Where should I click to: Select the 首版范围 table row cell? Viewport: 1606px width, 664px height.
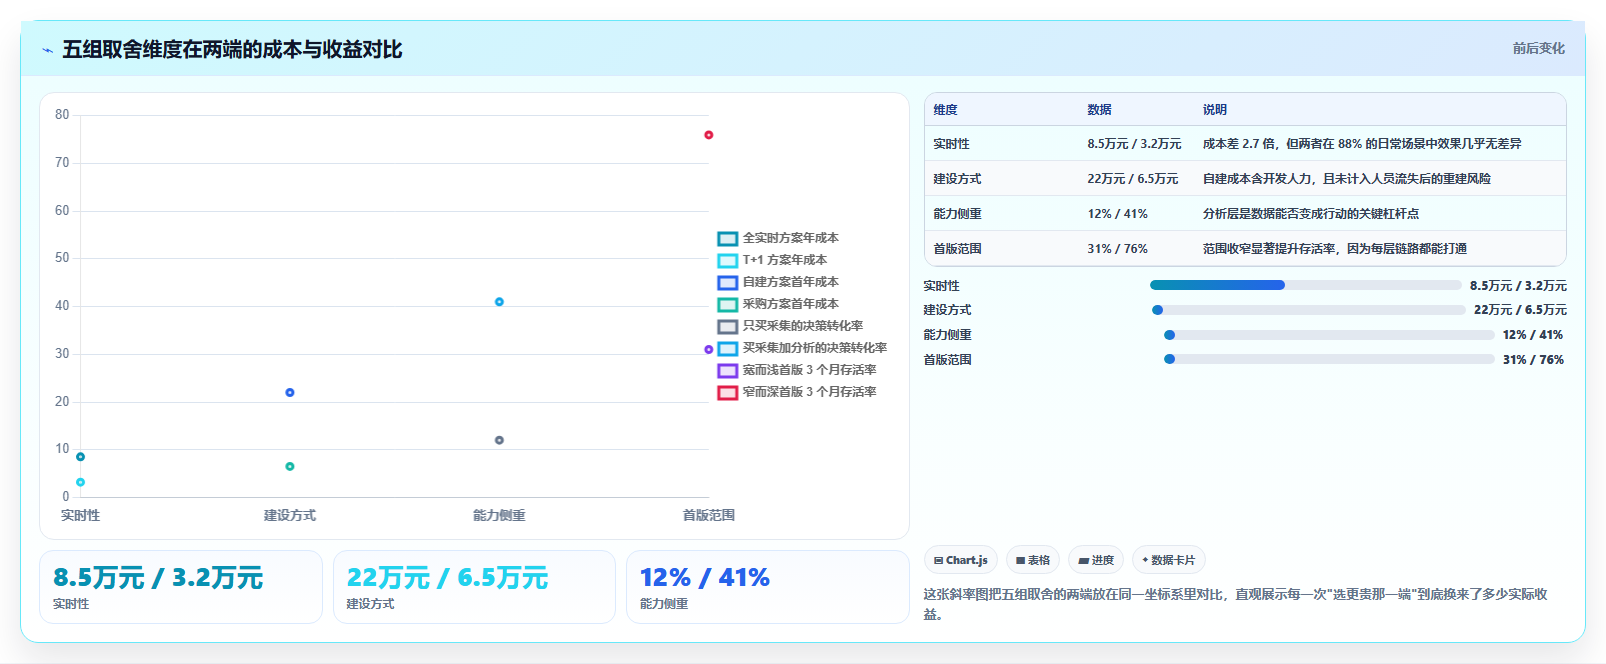click(957, 249)
